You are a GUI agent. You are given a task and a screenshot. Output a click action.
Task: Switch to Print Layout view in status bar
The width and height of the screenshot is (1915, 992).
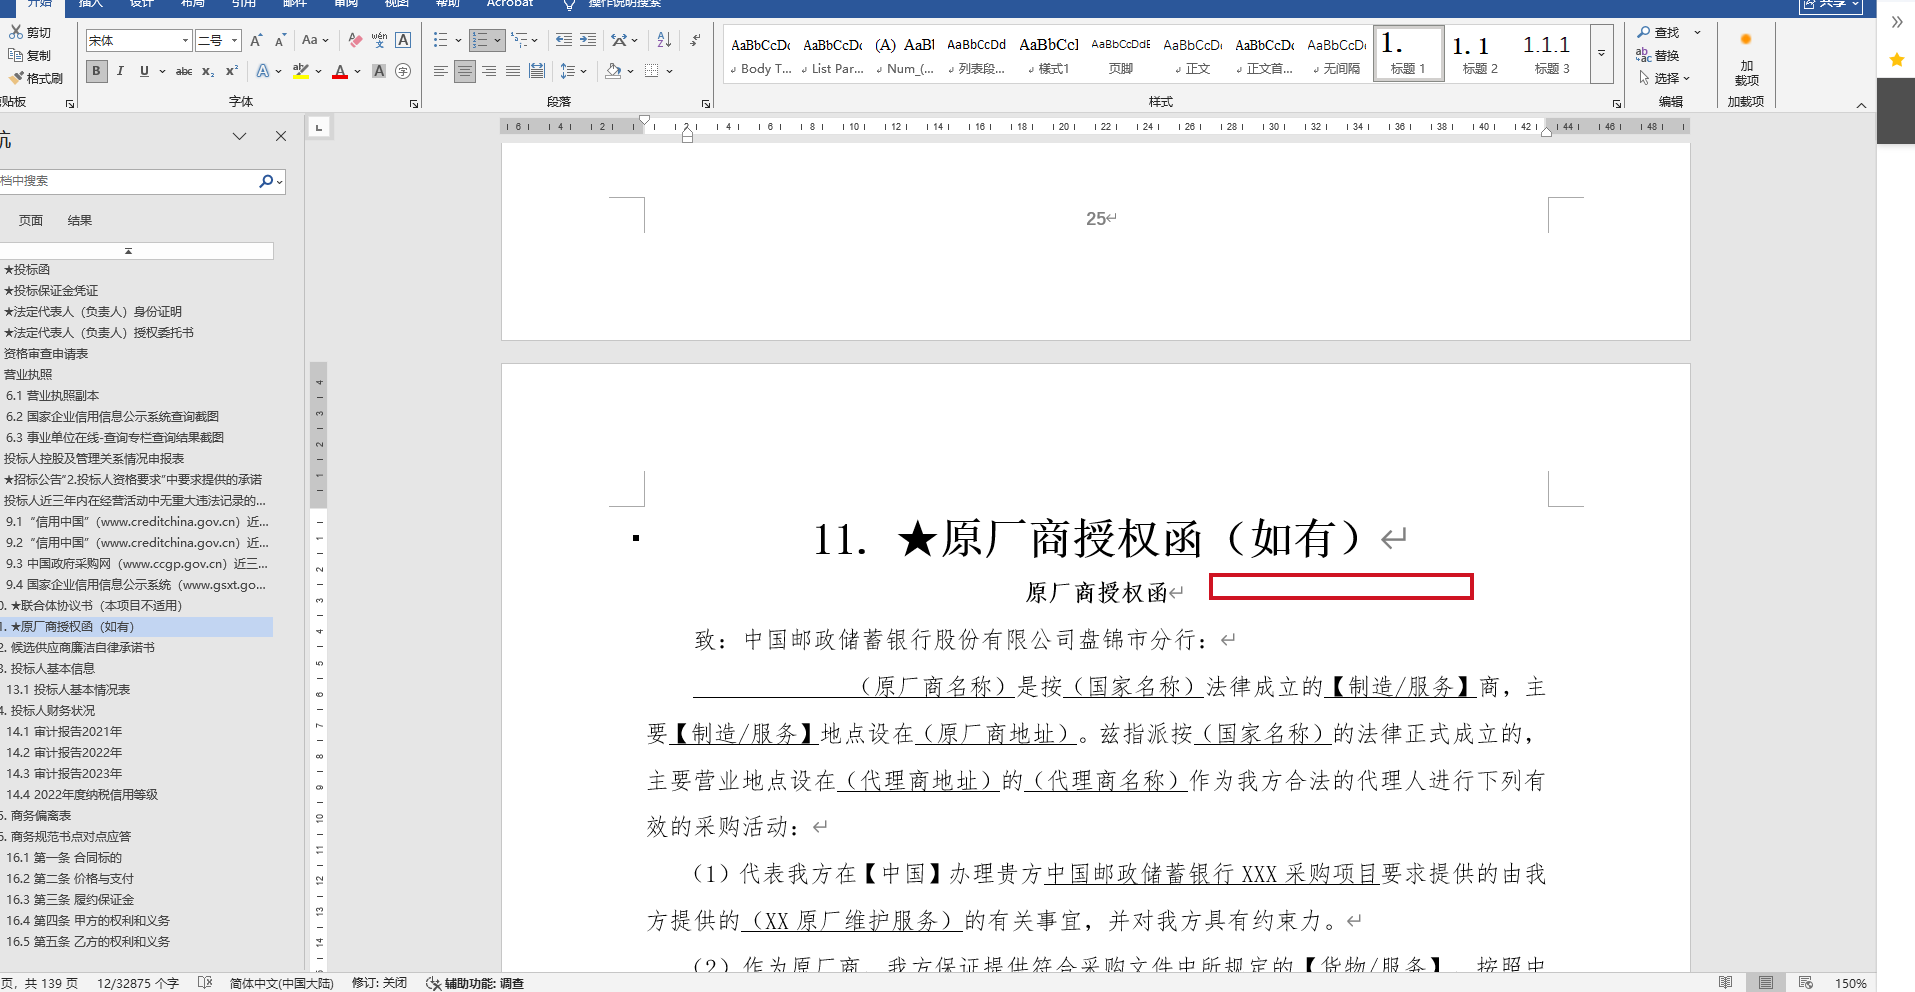pos(1766,983)
